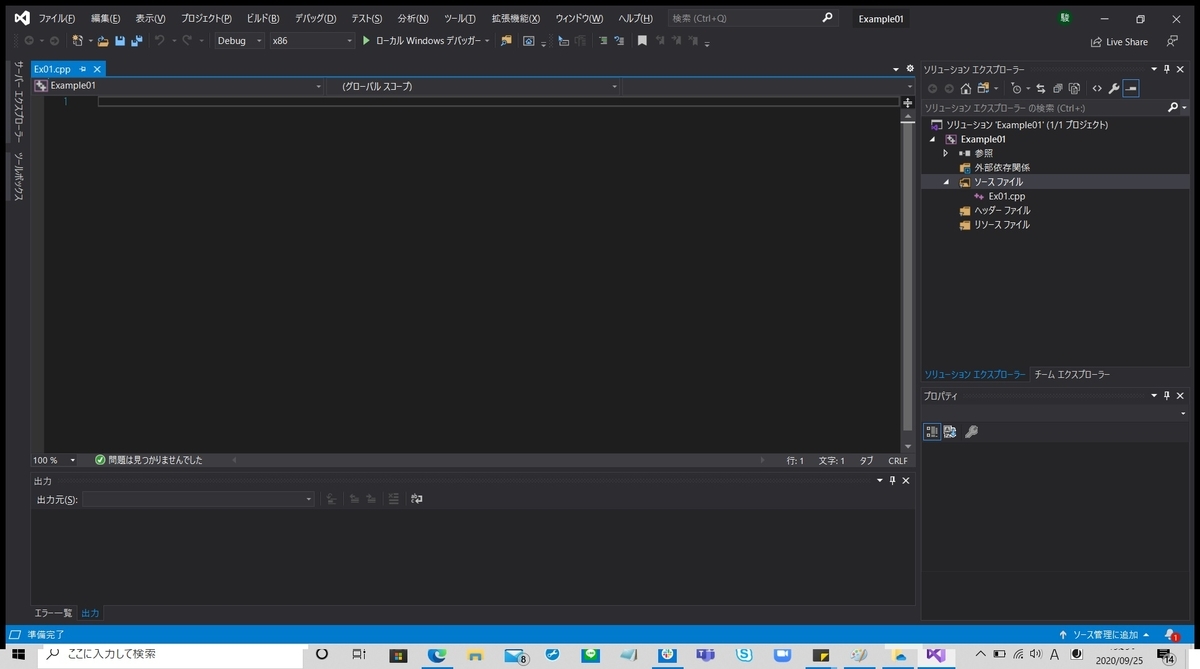
Task: Click the Alphabetical sort icon in Properties panel
Action: pyautogui.click(x=950, y=432)
